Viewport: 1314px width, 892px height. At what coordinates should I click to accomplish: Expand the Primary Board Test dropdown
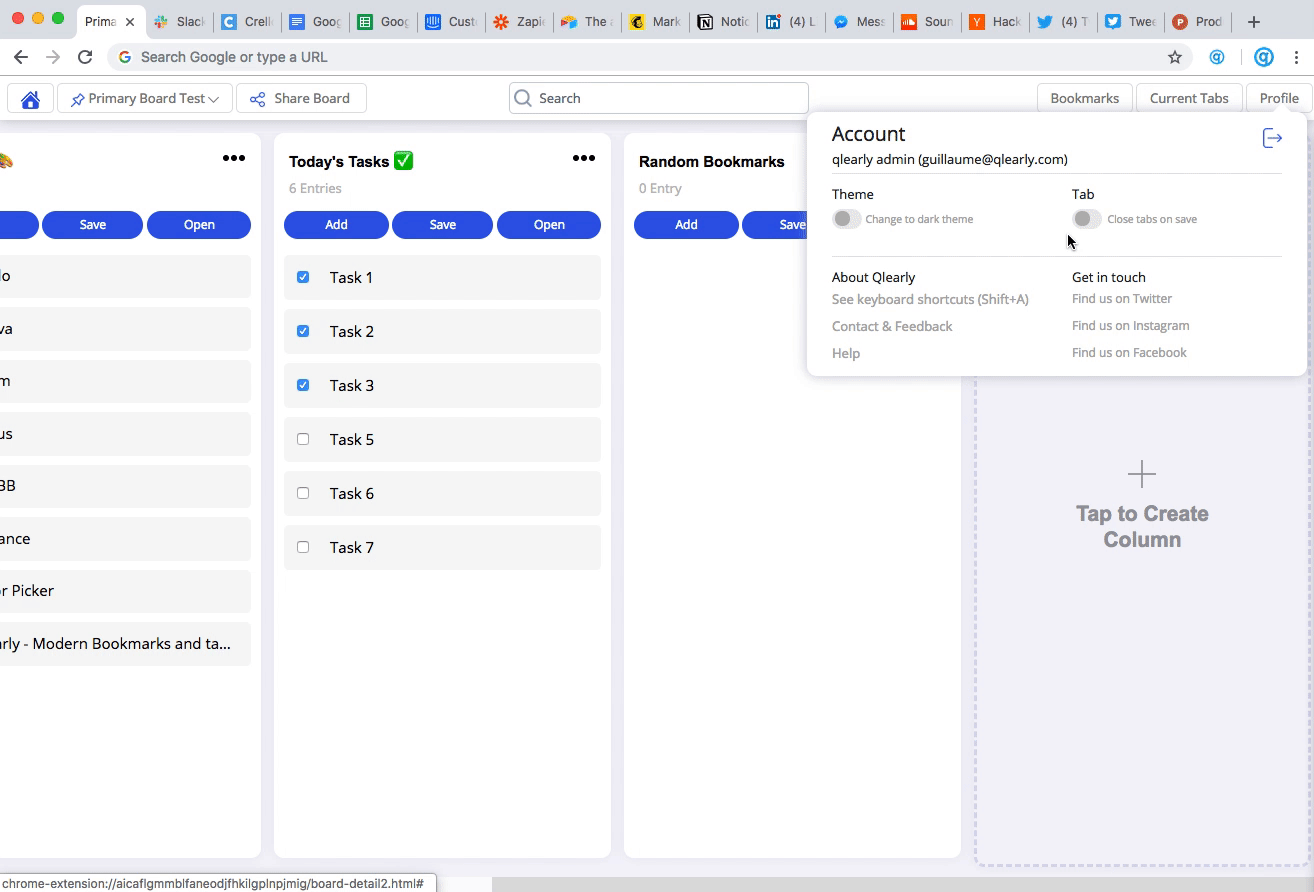pyautogui.click(x=145, y=98)
